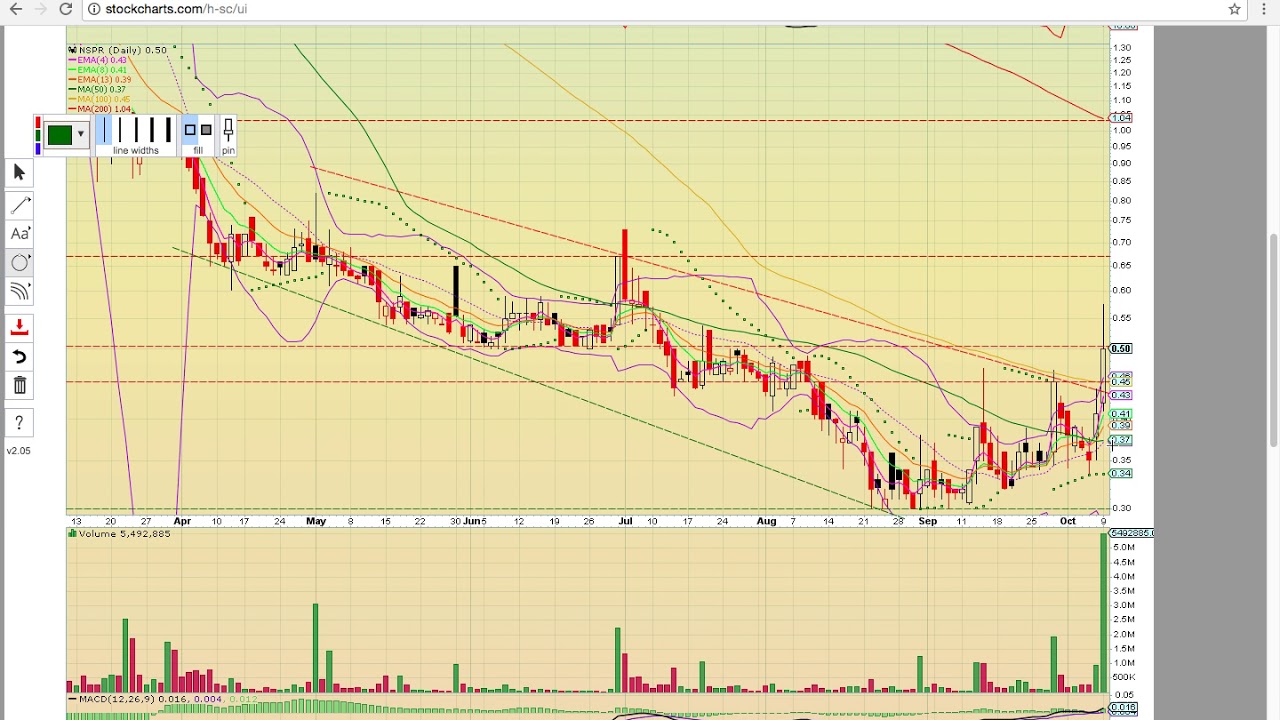Click the MA(200) 1.04 legend entry
The width and height of the screenshot is (1280, 720).
coord(100,110)
